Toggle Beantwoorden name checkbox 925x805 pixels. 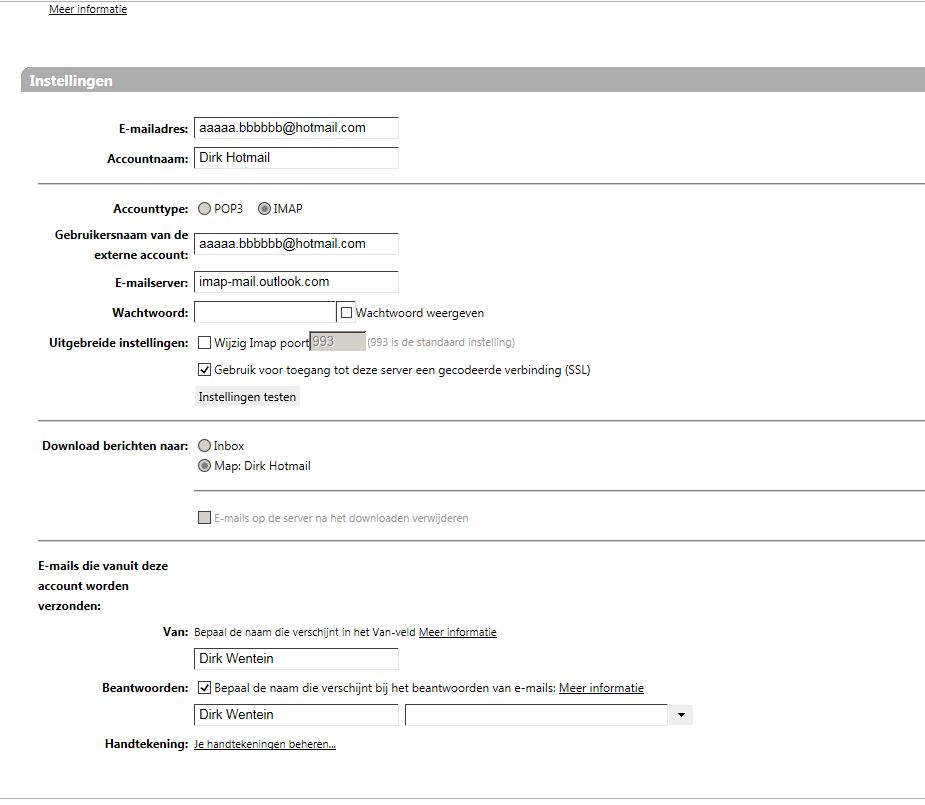[204, 688]
